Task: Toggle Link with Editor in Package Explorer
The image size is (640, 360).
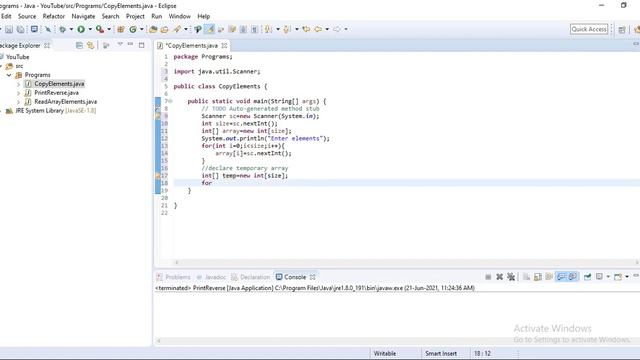Action: coord(90,45)
